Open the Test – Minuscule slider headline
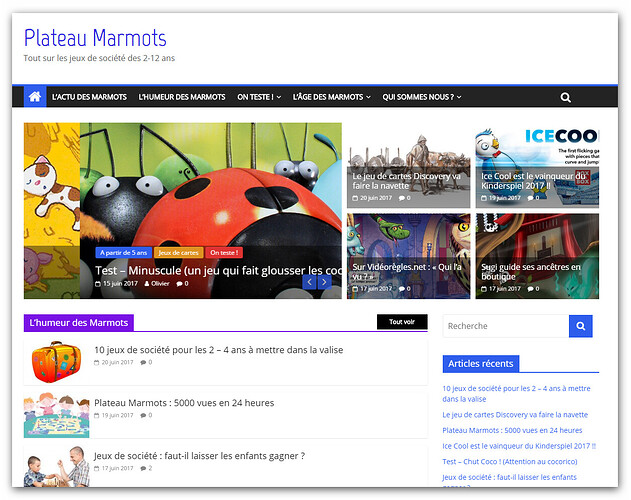The width and height of the screenshot is (631, 500). click(x=219, y=271)
